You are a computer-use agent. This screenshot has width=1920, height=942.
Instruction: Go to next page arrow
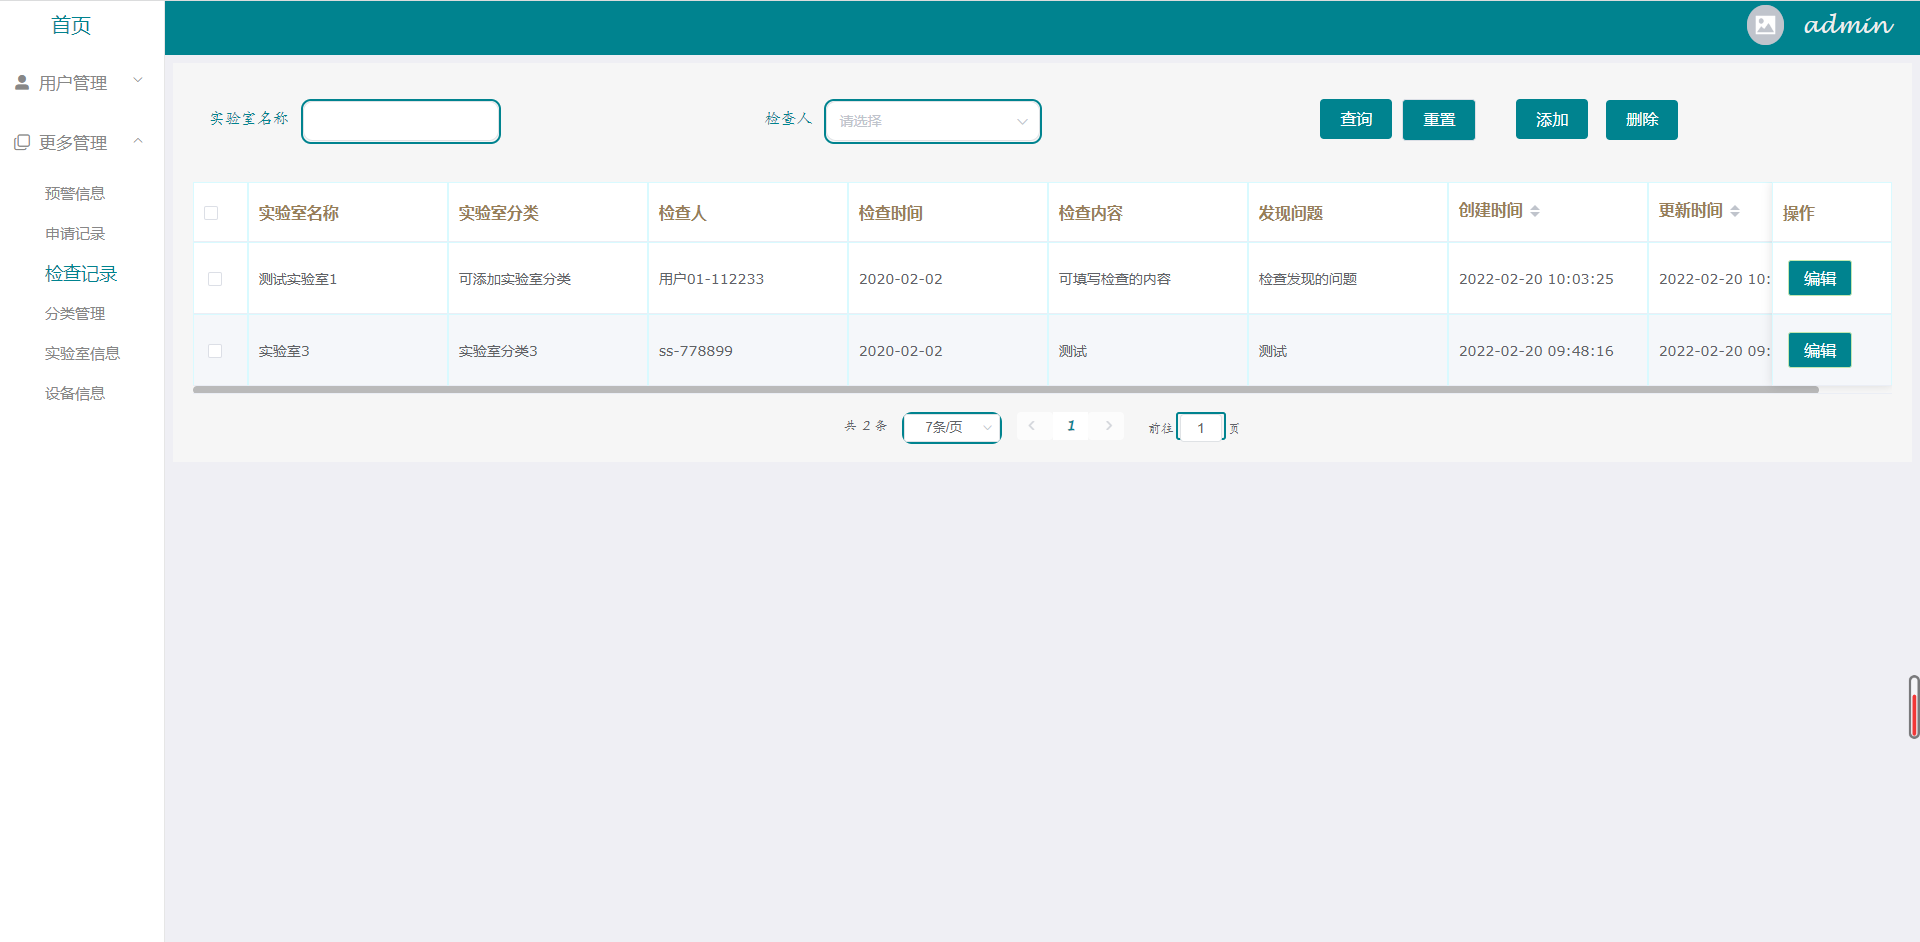tap(1109, 426)
